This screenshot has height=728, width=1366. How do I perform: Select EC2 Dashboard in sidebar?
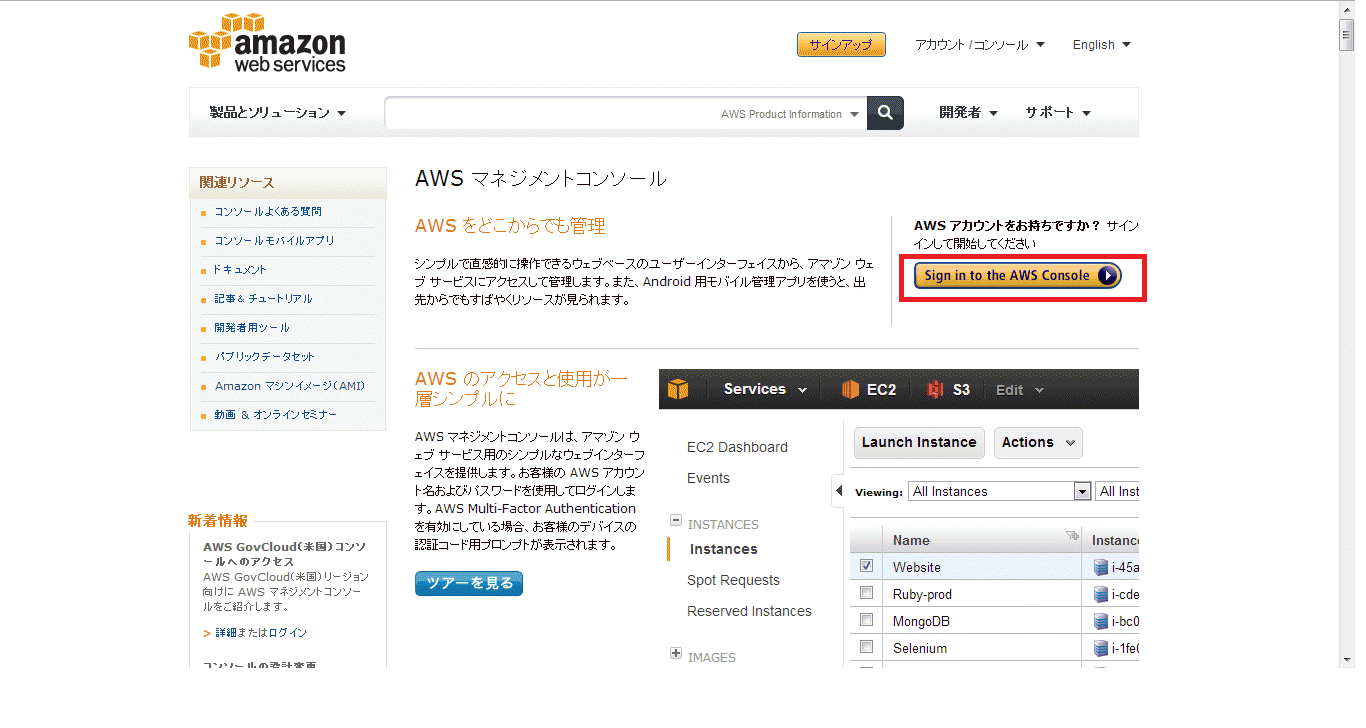coord(737,447)
